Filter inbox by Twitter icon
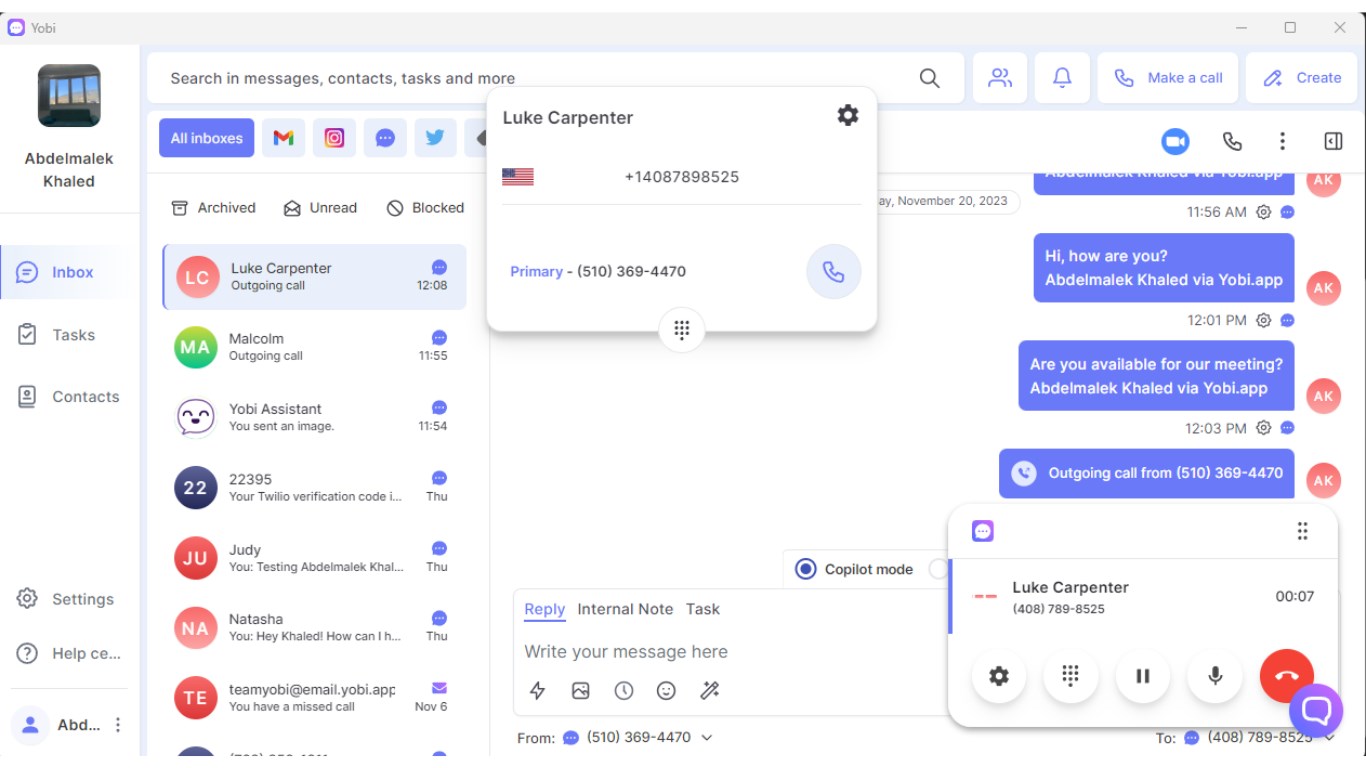The image size is (1366, 768). point(435,138)
